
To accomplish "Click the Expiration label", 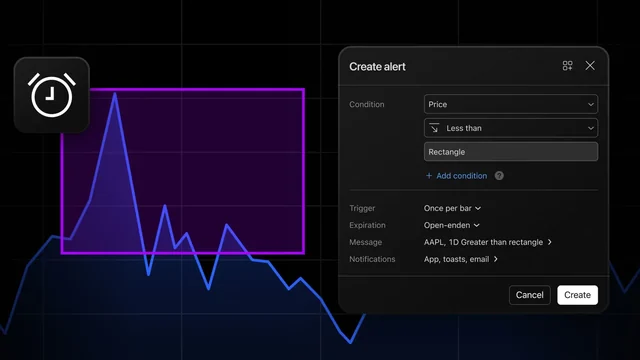I will [367, 225].
